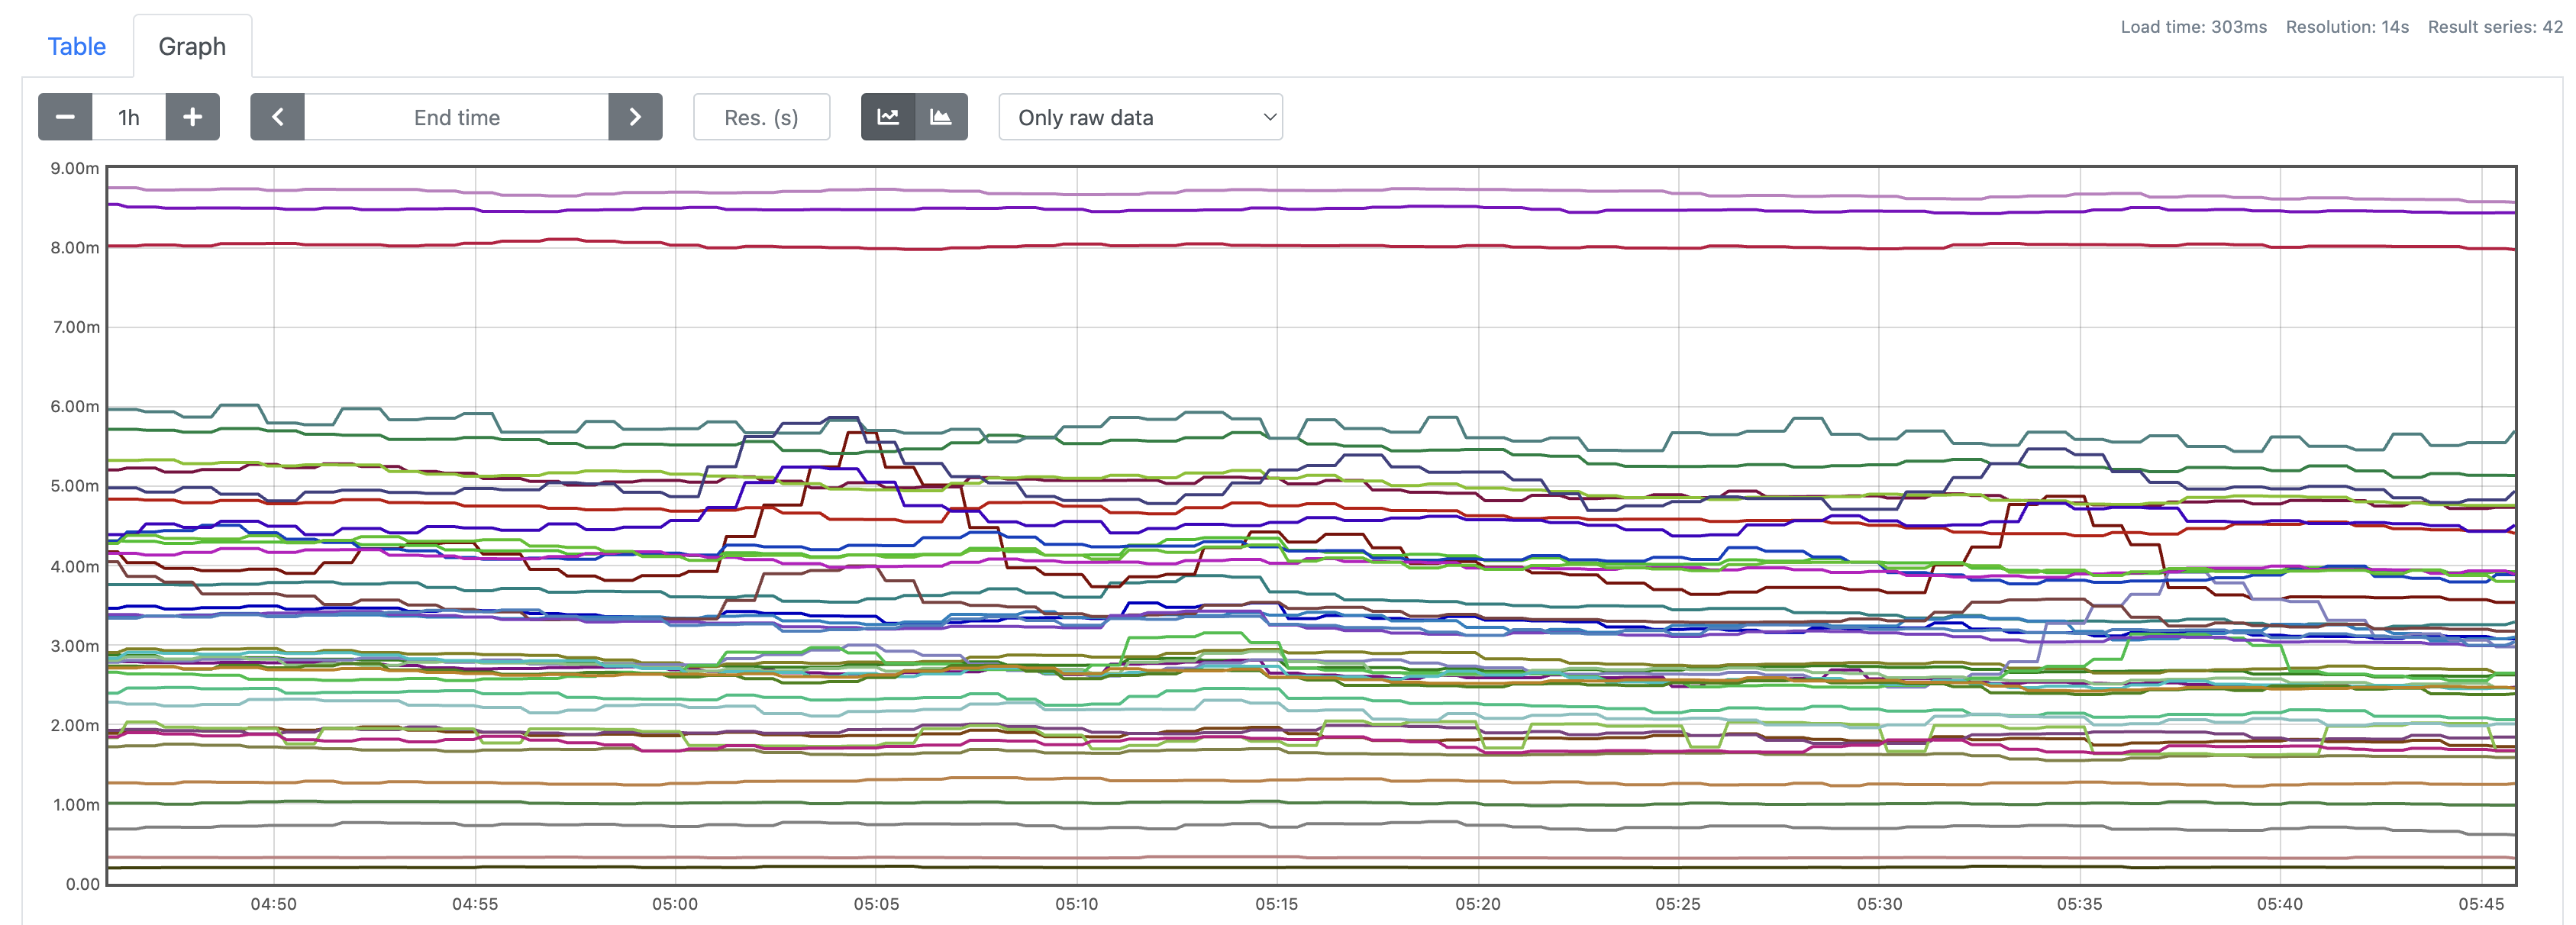This screenshot has width=2576, height=925.
Task: Focus the Res. (s) resolution field
Action: pyautogui.click(x=761, y=117)
